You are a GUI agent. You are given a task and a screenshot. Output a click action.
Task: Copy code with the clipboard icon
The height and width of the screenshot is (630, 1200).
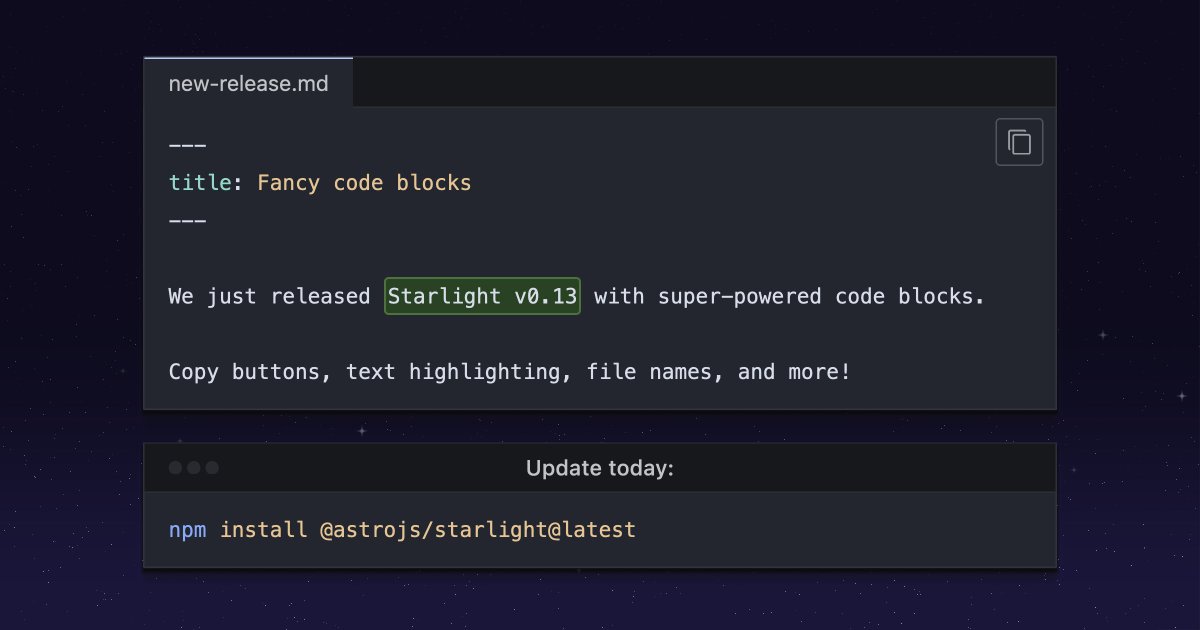(x=1019, y=142)
